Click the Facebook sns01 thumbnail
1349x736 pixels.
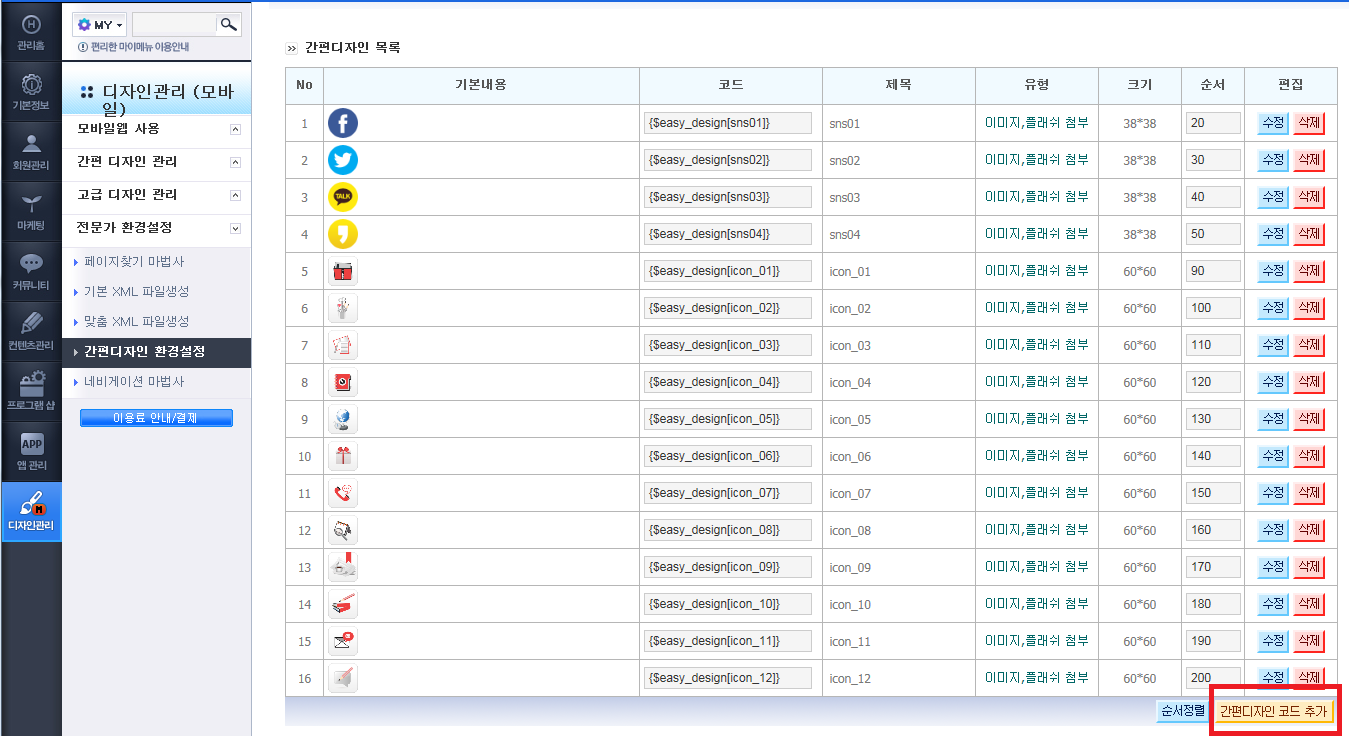point(343,123)
